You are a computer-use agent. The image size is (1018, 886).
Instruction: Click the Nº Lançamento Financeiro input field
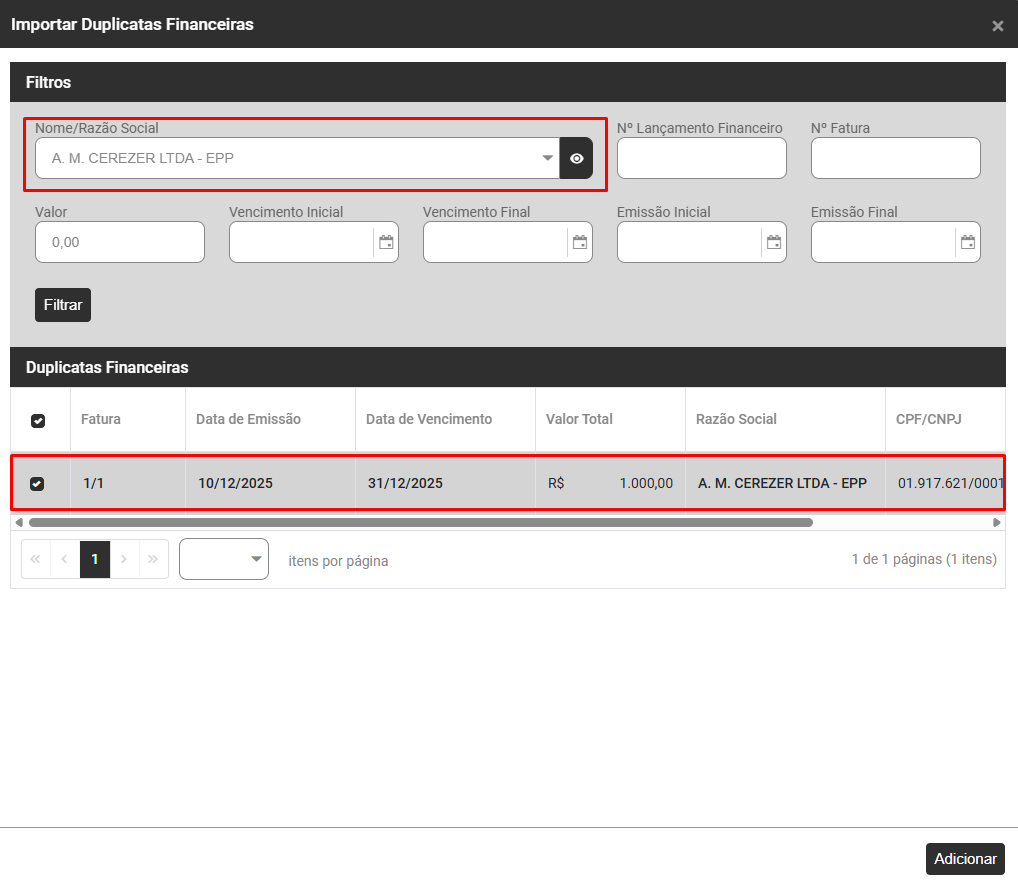(x=701, y=158)
